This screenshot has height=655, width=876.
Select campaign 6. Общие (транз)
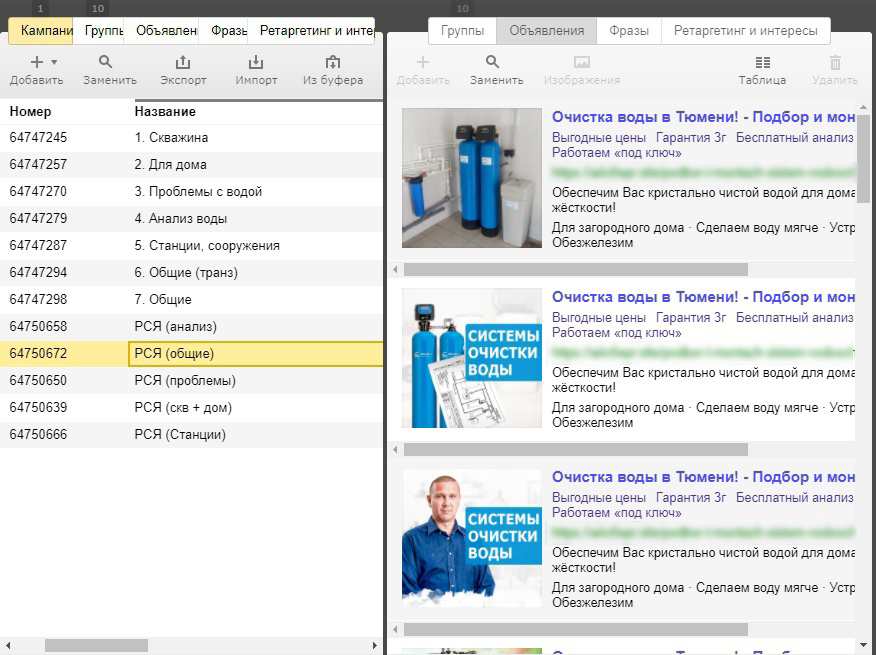[191, 272]
